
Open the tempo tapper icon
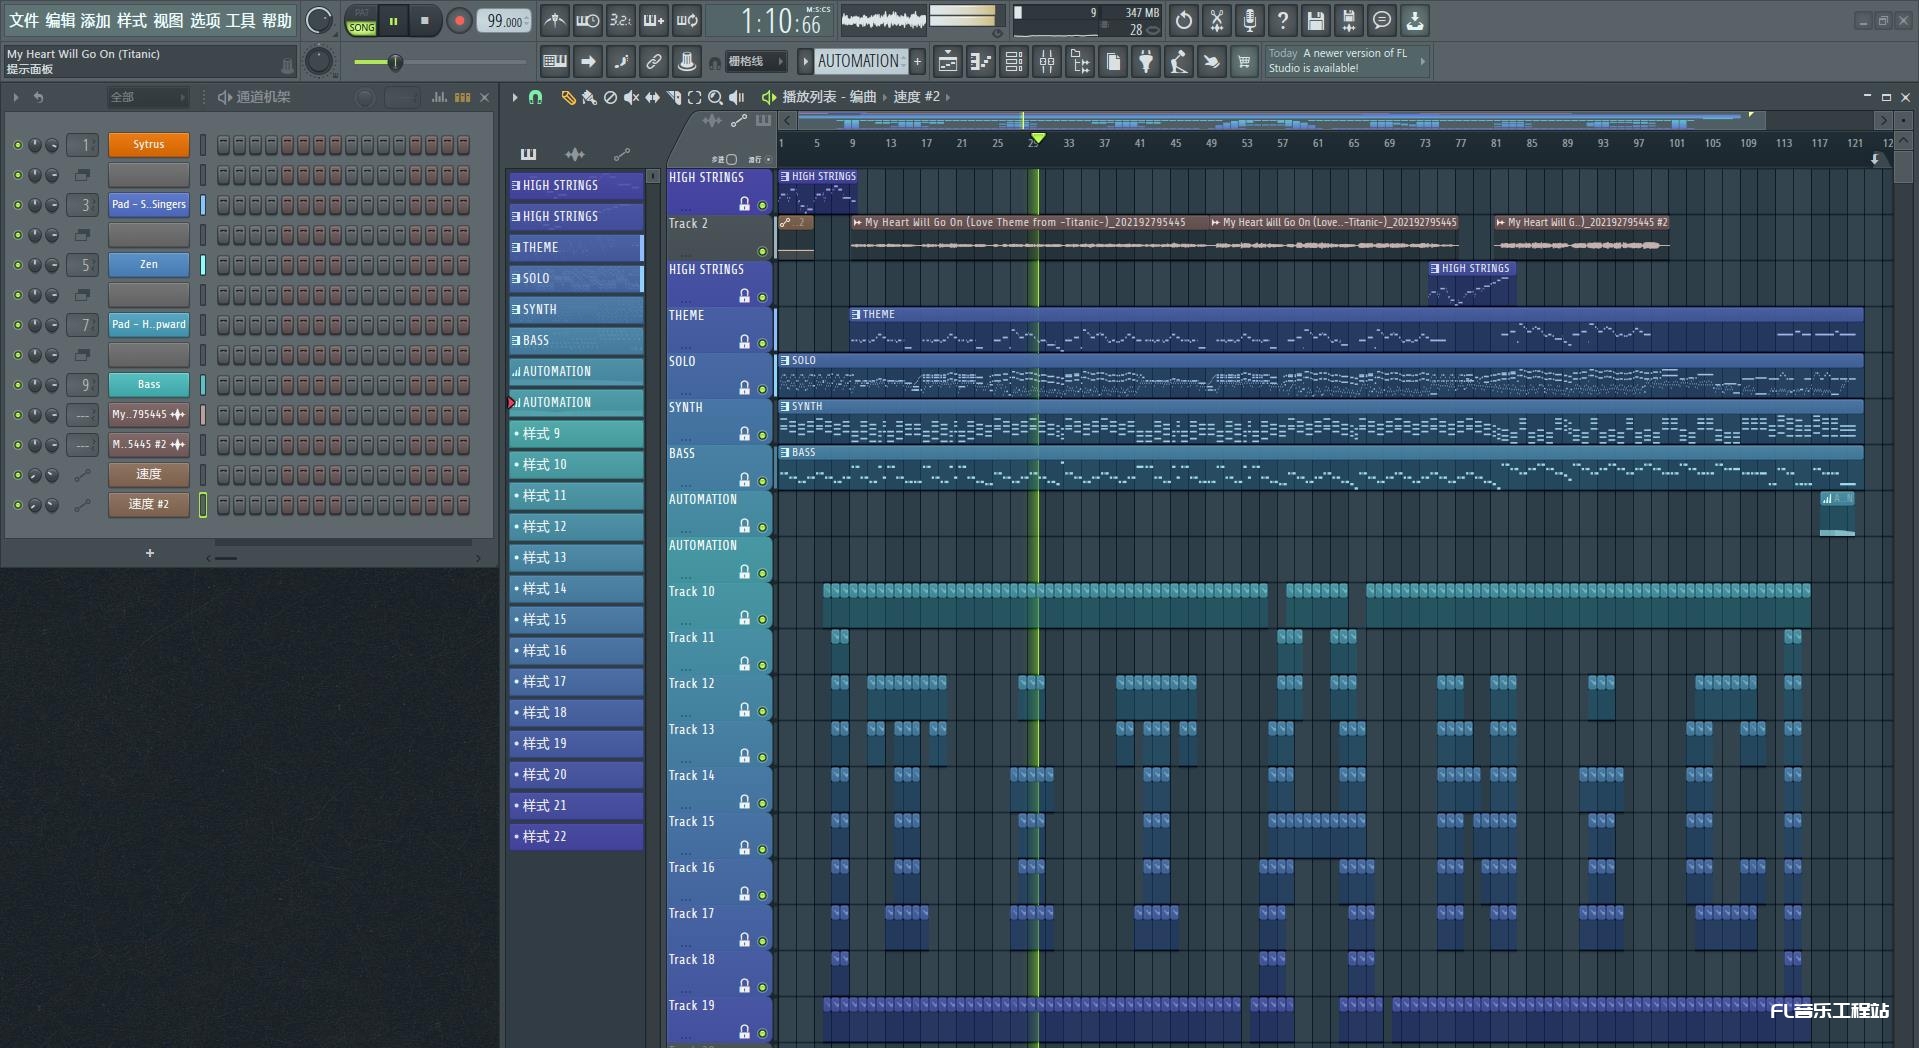(x=1179, y=62)
